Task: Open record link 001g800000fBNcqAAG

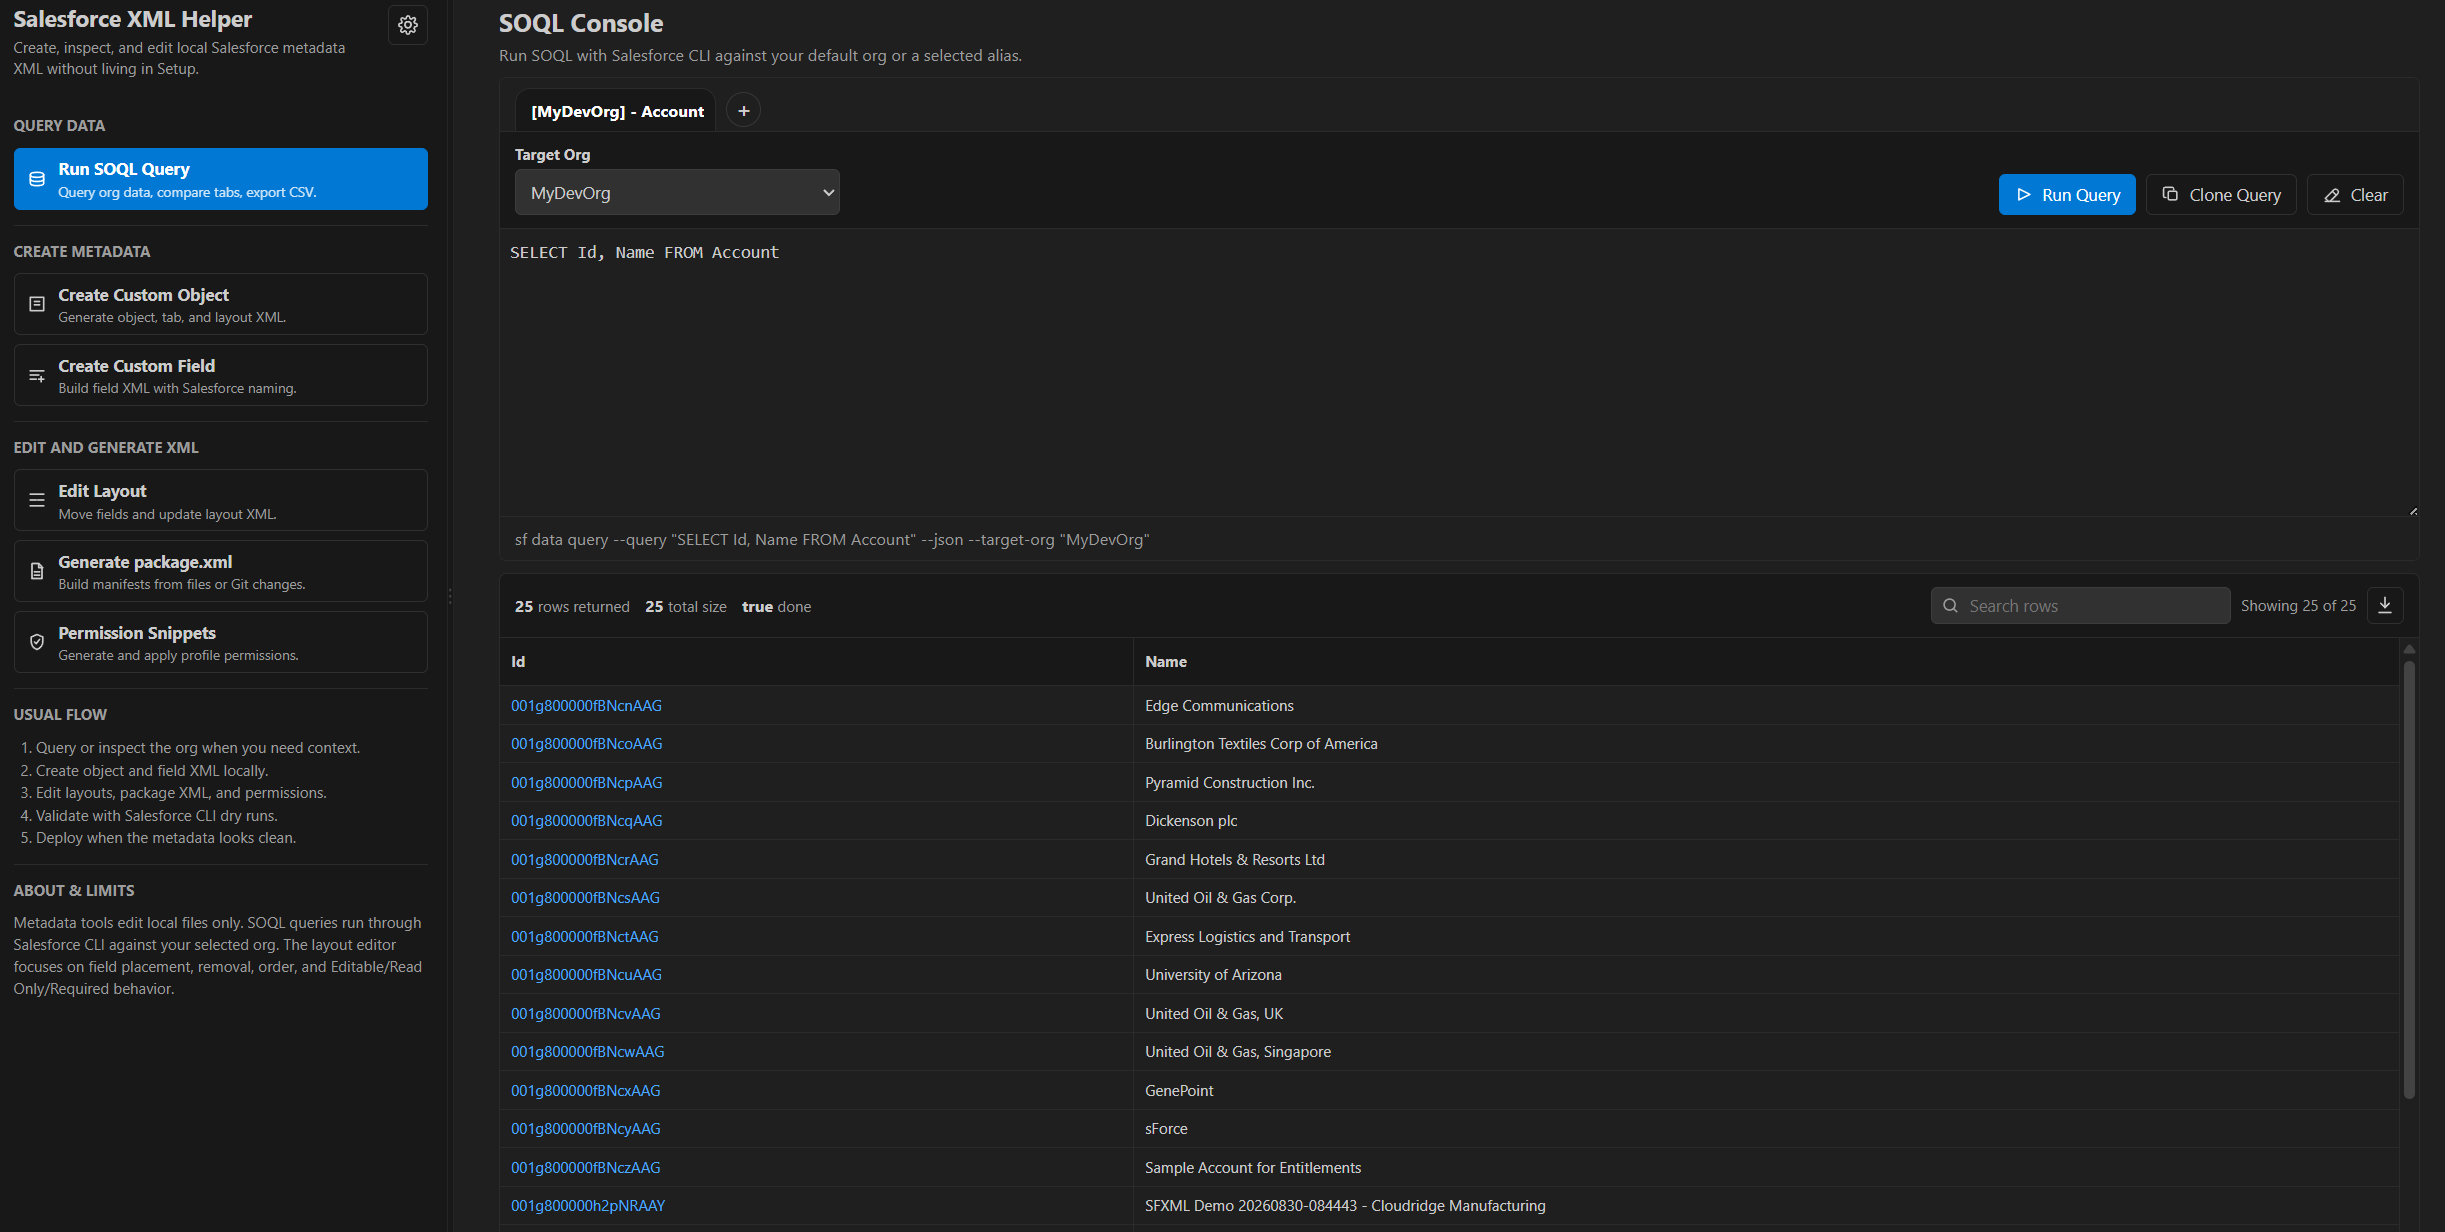Action: click(x=587, y=821)
